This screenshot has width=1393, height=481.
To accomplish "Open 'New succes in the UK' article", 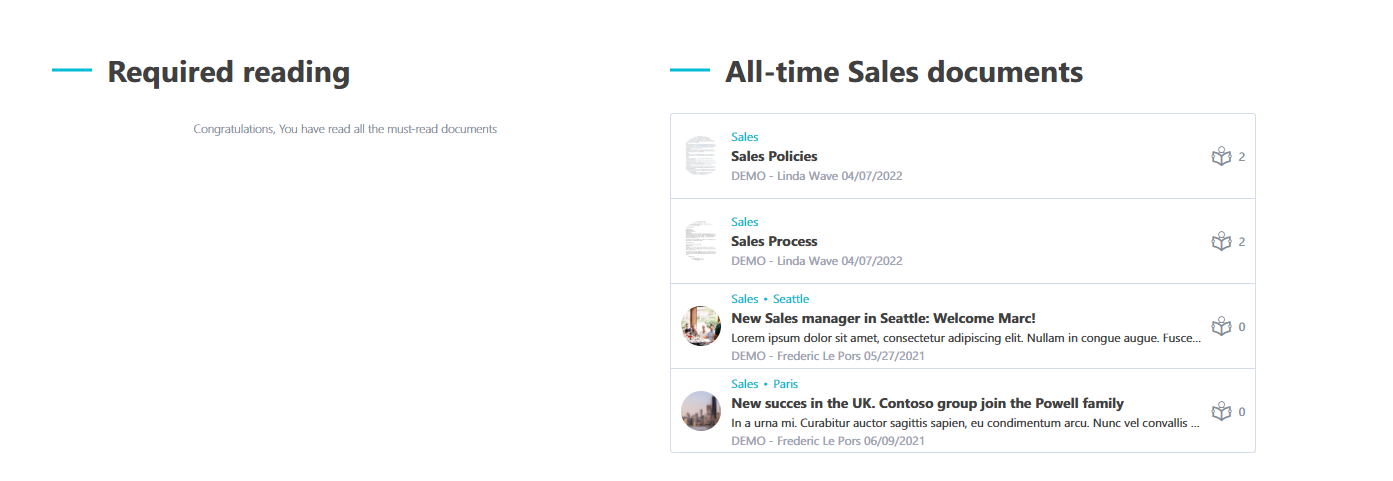I will tap(927, 404).
